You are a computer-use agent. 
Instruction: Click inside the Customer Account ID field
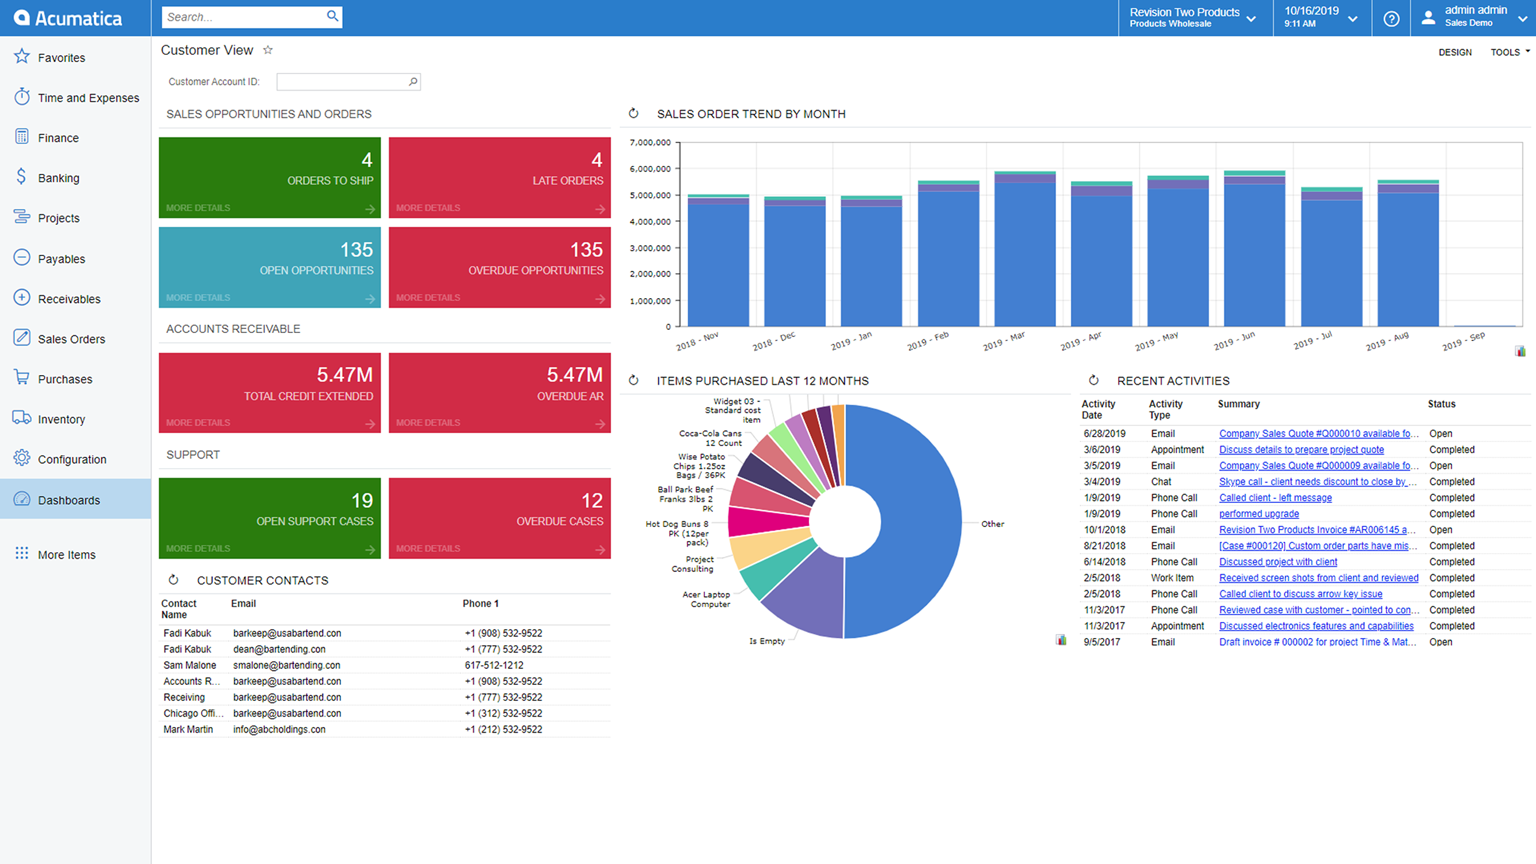pos(345,81)
